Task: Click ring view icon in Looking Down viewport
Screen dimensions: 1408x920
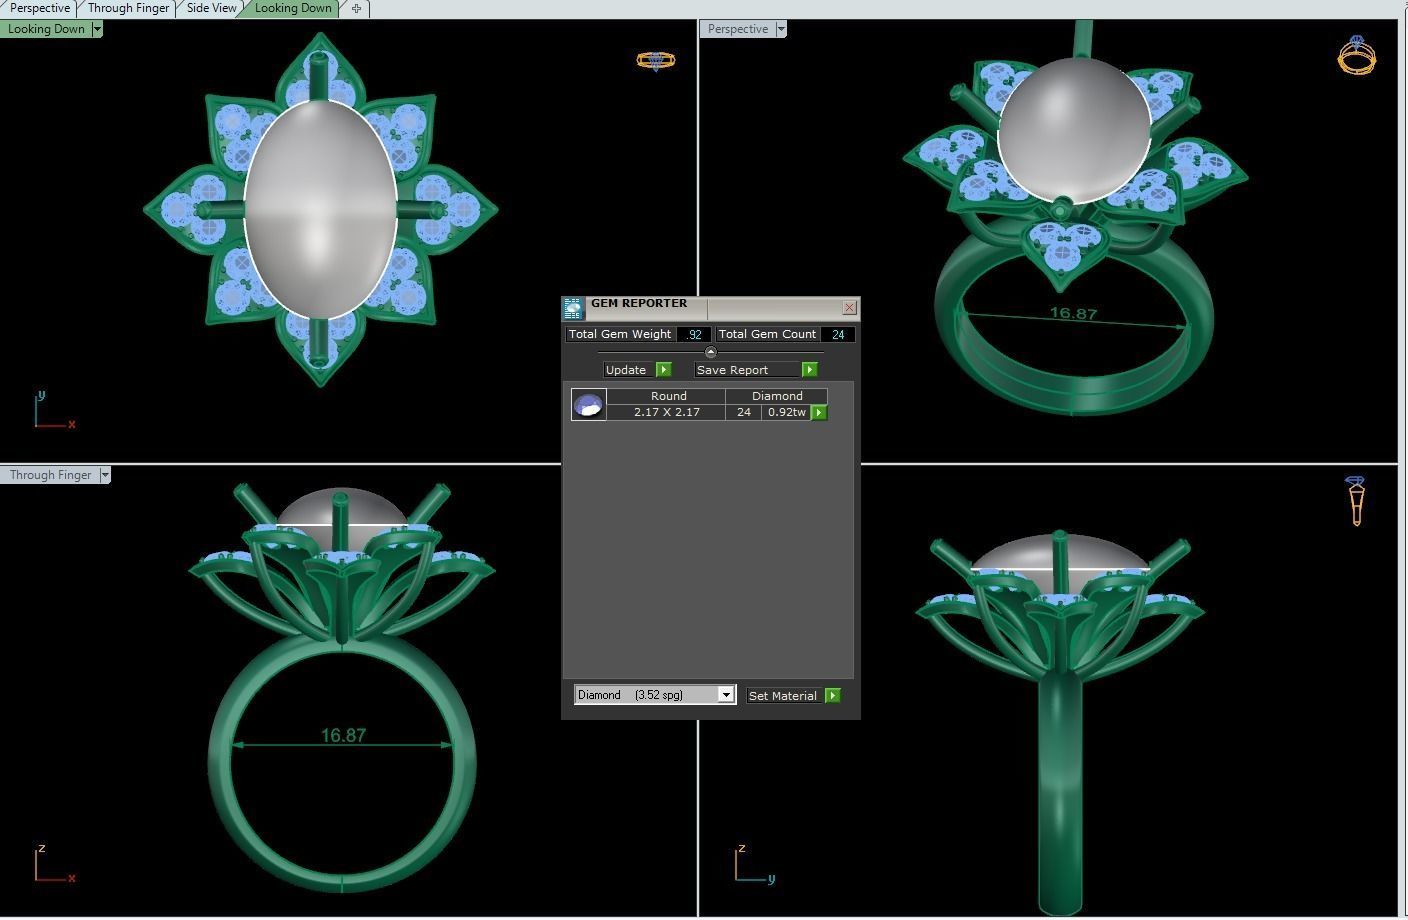Action: pyautogui.click(x=656, y=61)
